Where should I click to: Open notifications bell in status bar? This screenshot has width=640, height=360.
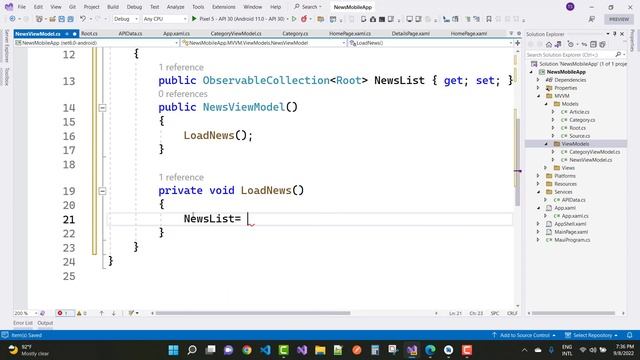pos(630,335)
